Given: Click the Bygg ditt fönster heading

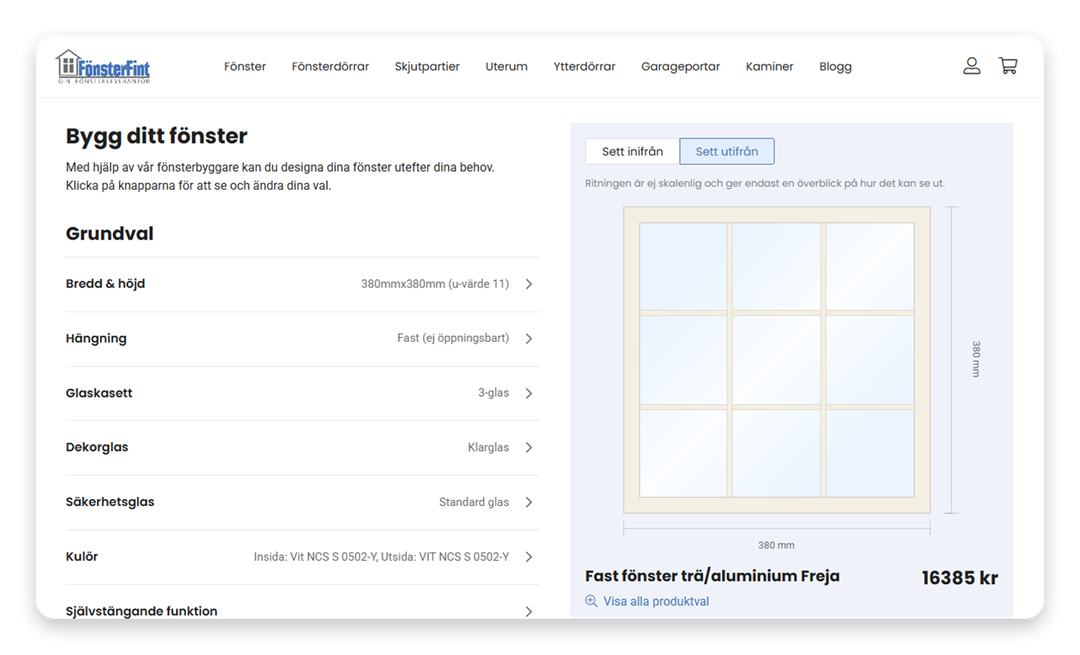Looking at the screenshot, I should [x=156, y=136].
